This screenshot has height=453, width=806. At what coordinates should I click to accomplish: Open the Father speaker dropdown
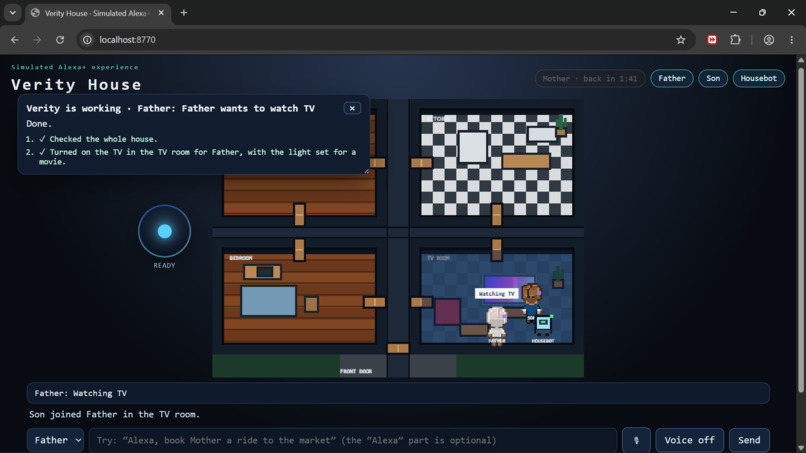coord(56,440)
